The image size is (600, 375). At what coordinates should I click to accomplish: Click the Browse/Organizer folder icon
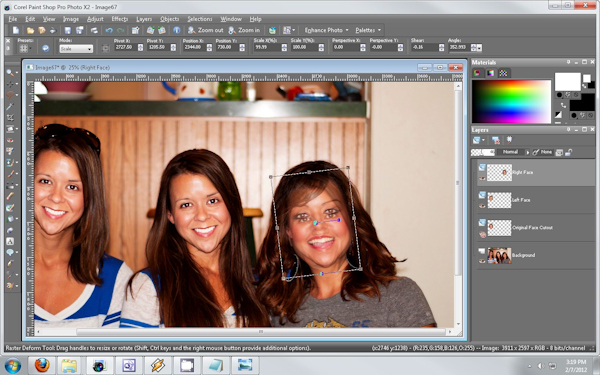42,30
